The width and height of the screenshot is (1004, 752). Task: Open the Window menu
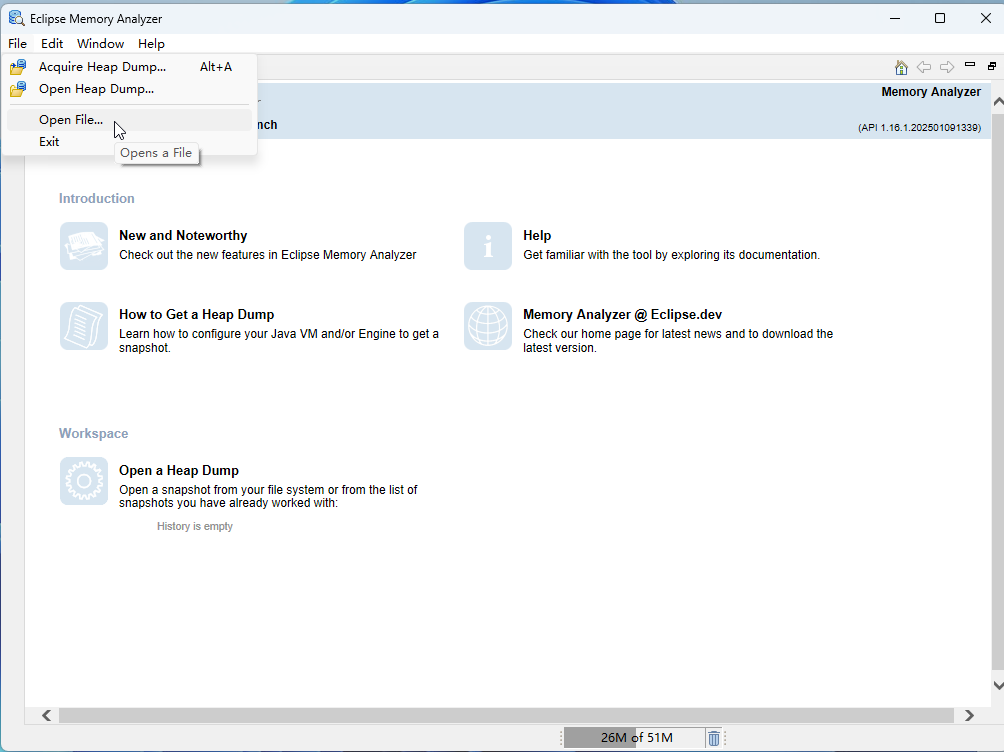(101, 44)
